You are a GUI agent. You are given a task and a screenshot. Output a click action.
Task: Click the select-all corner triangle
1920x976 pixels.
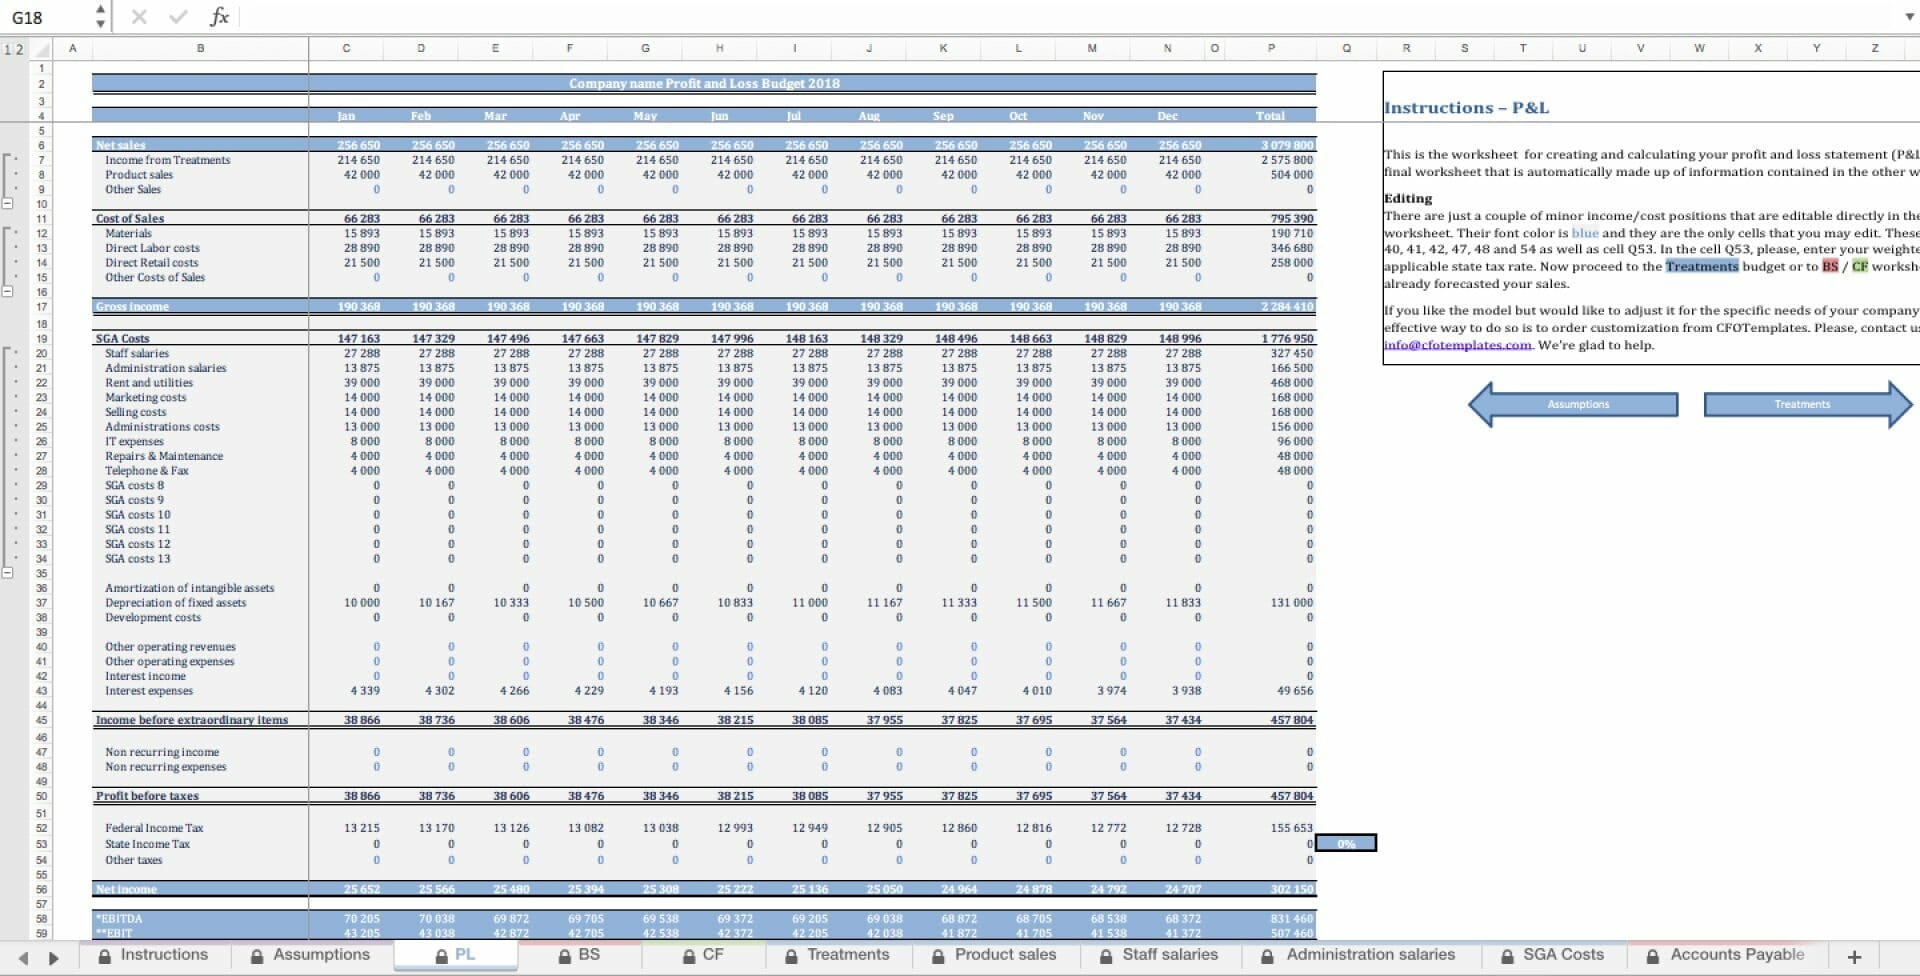[x=42, y=49]
